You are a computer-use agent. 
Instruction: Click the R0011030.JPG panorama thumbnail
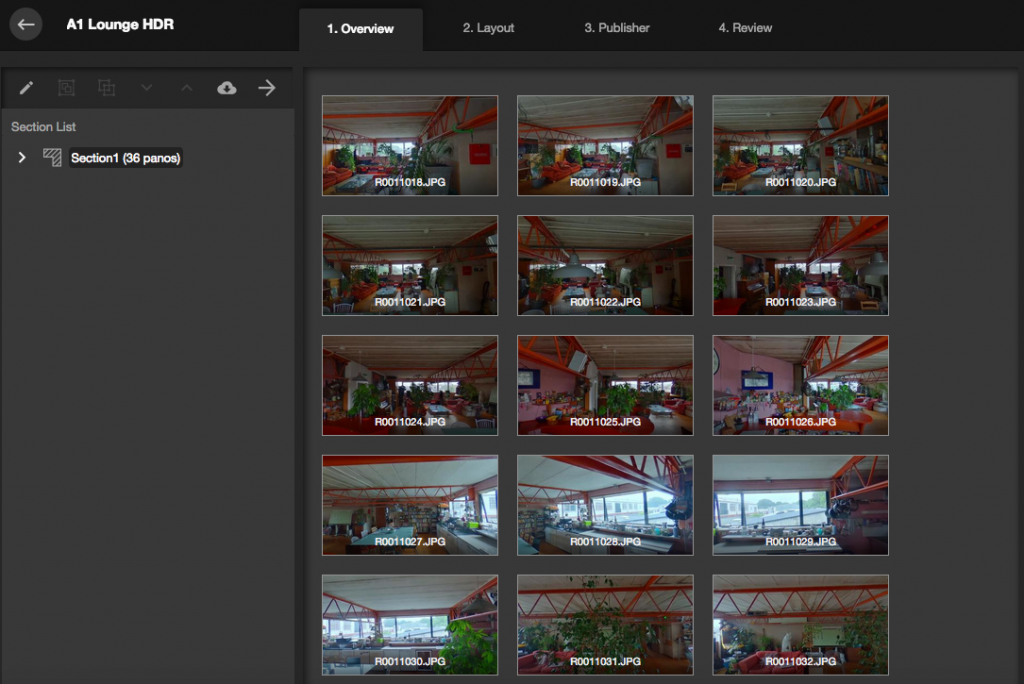point(410,625)
